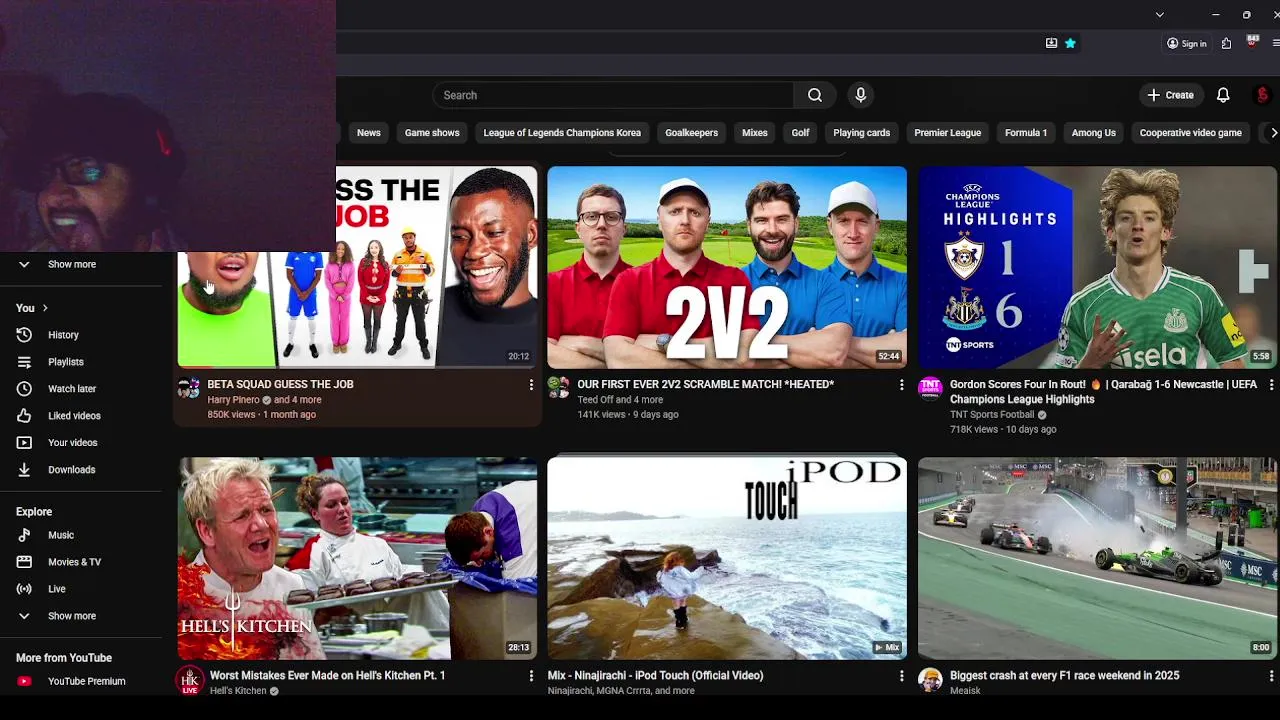The width and height of the screenshot is (1280, 720).
Task: Open the browser hamburger menu
Action: coord(1276,43)
